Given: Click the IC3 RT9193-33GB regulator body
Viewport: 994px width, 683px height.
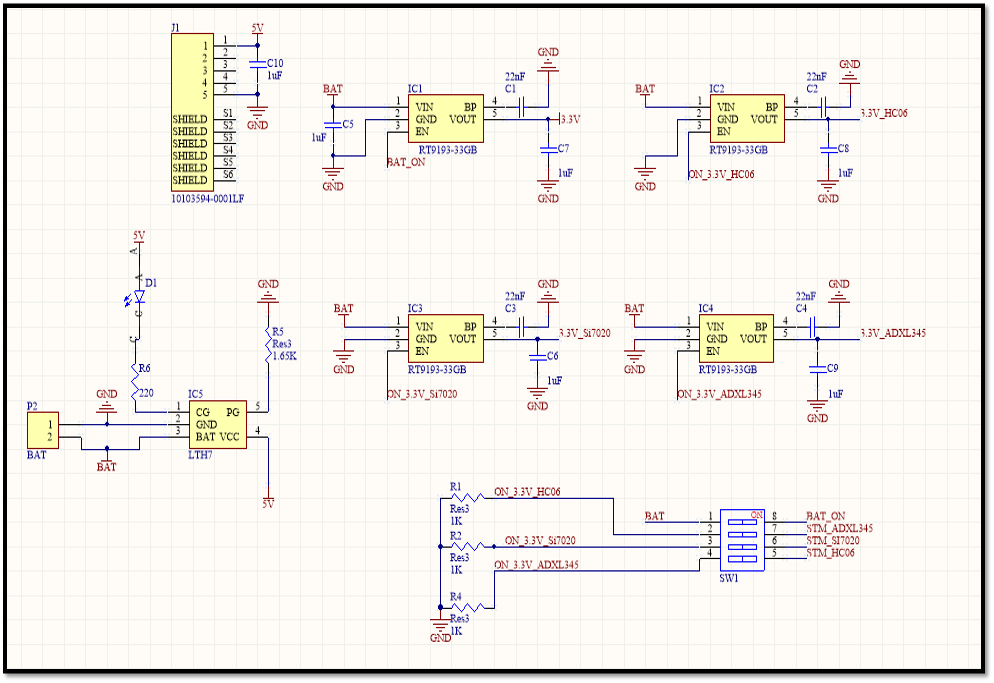Looking at the screenshot, I should (445, 339).
